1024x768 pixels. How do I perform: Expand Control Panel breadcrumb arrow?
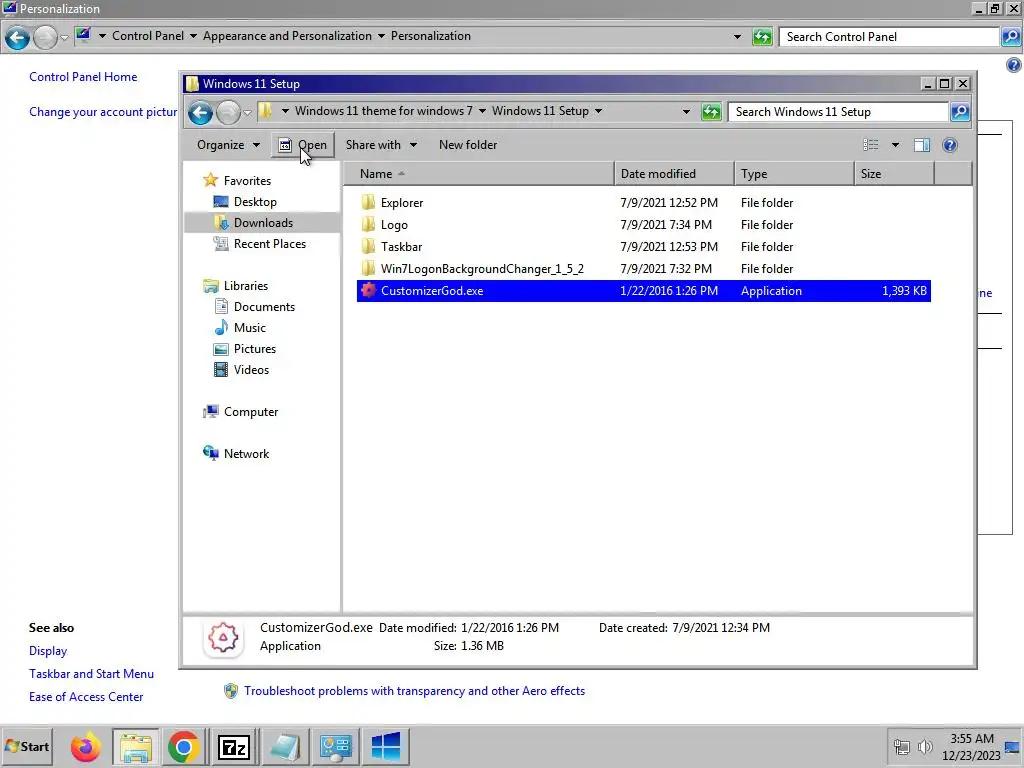coord(193,36)
